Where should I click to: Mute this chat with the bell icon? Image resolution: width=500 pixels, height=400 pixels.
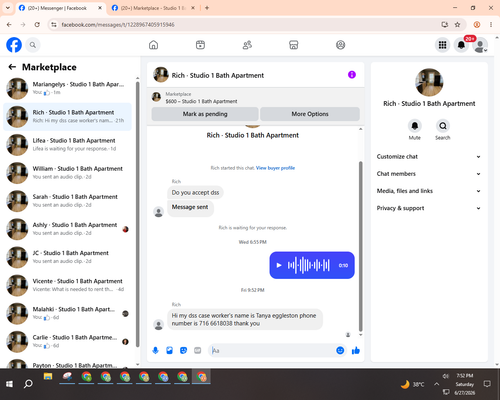point(415,126)
